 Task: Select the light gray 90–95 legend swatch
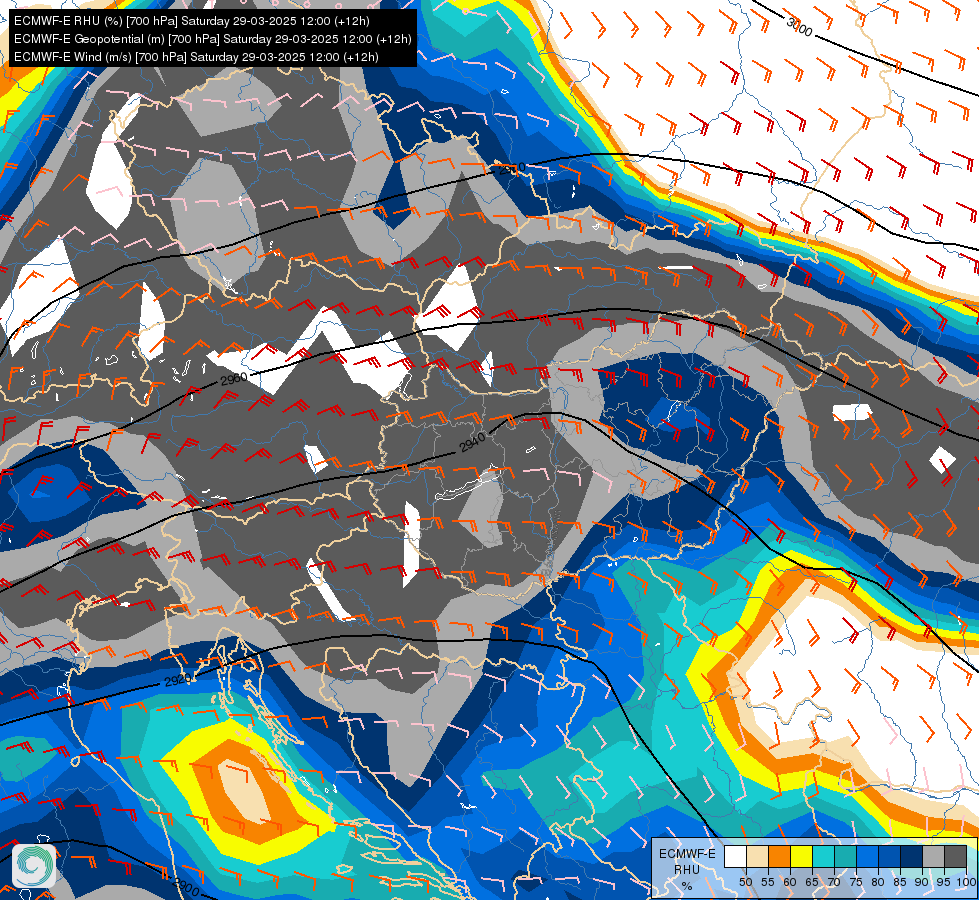933,856
